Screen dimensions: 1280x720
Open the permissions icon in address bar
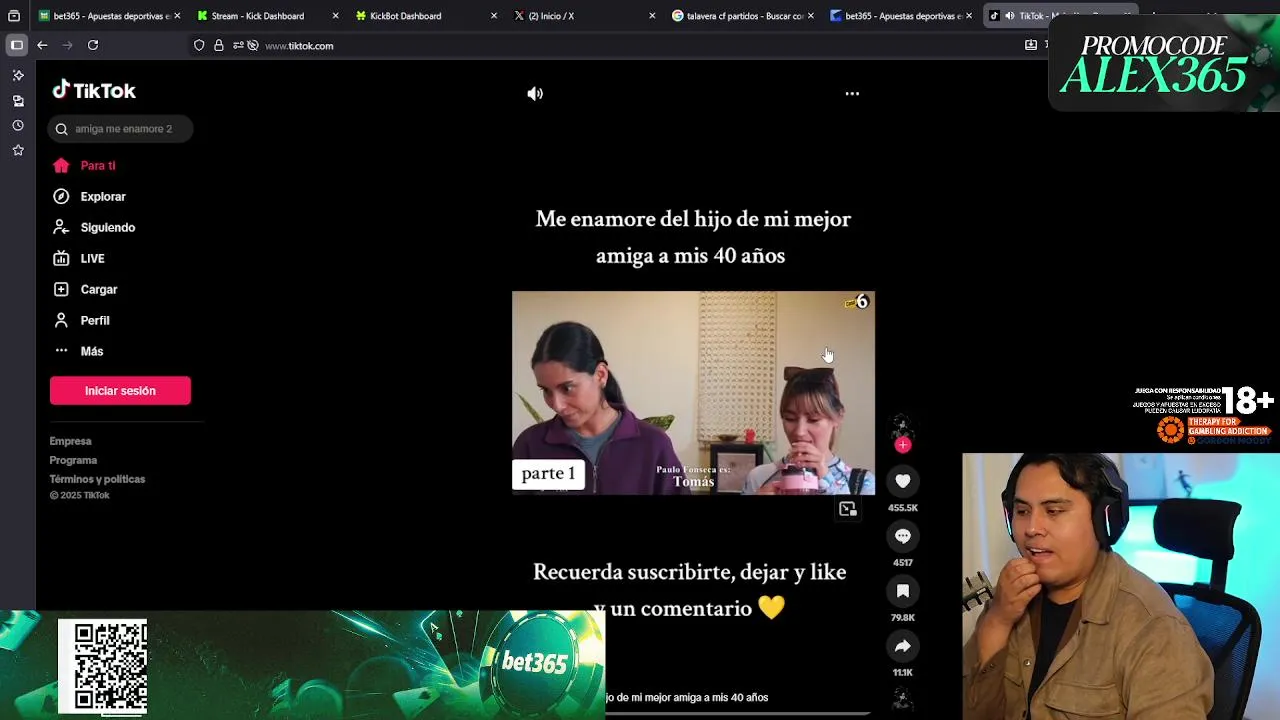[x=238, y=45]
